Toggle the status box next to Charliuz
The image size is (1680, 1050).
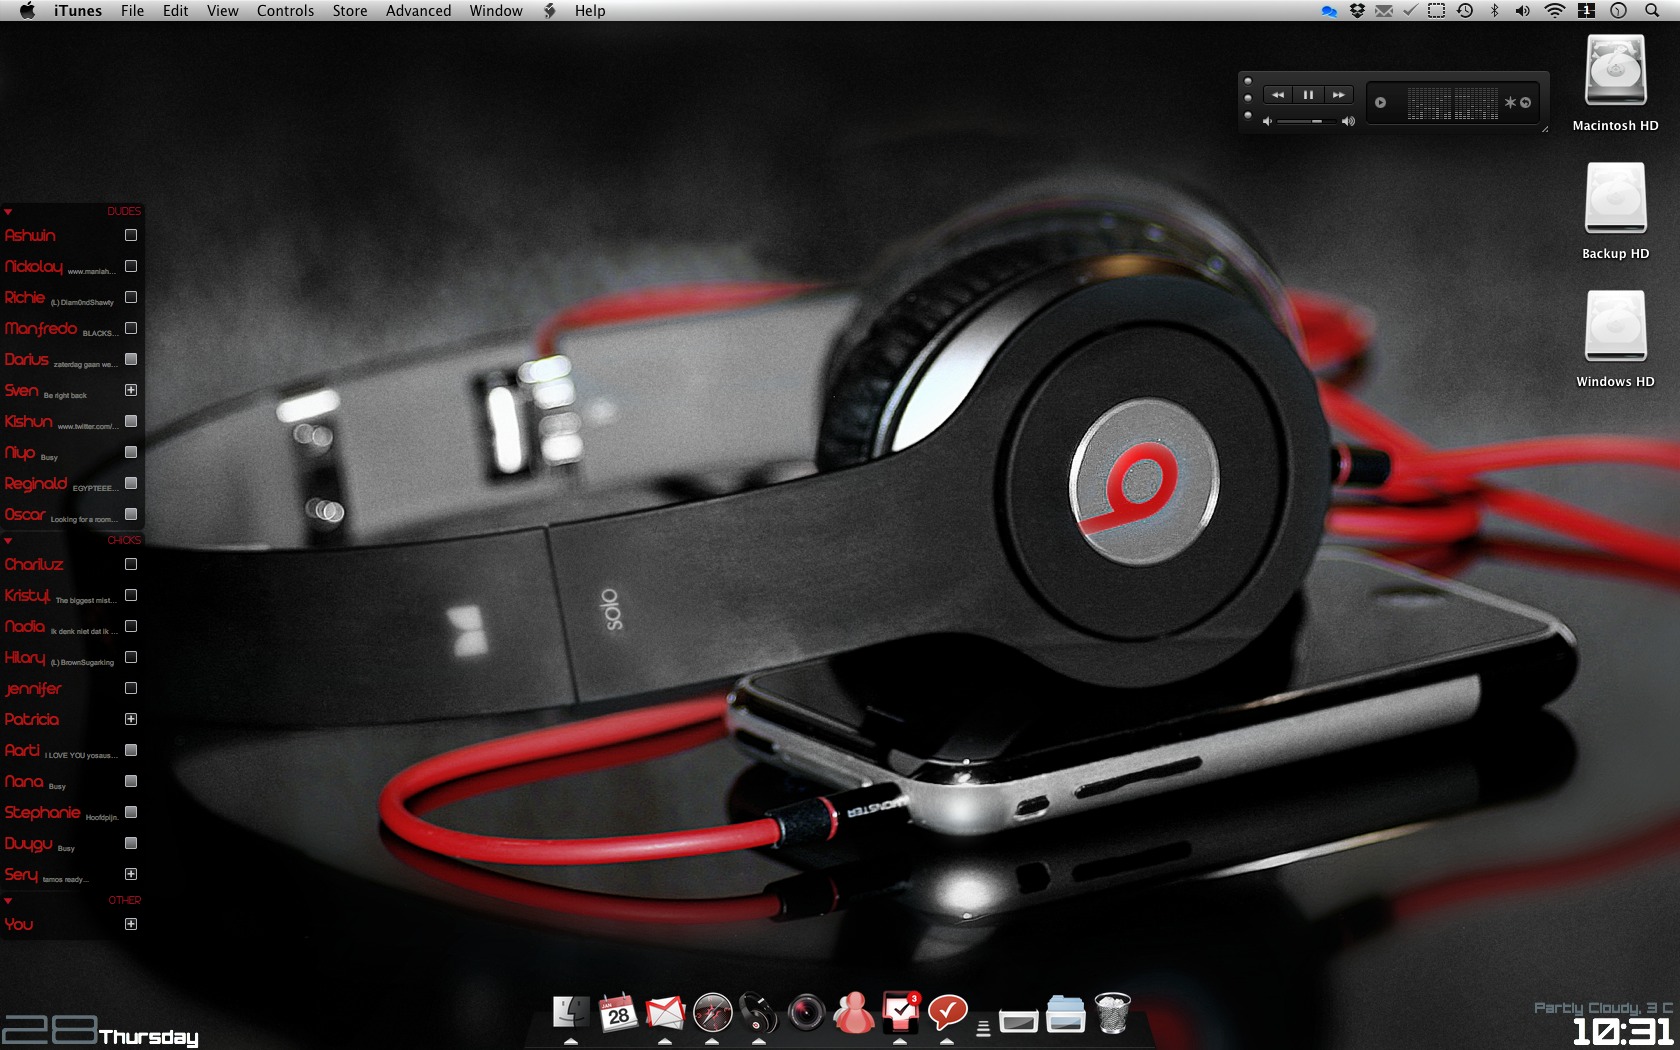131,564
